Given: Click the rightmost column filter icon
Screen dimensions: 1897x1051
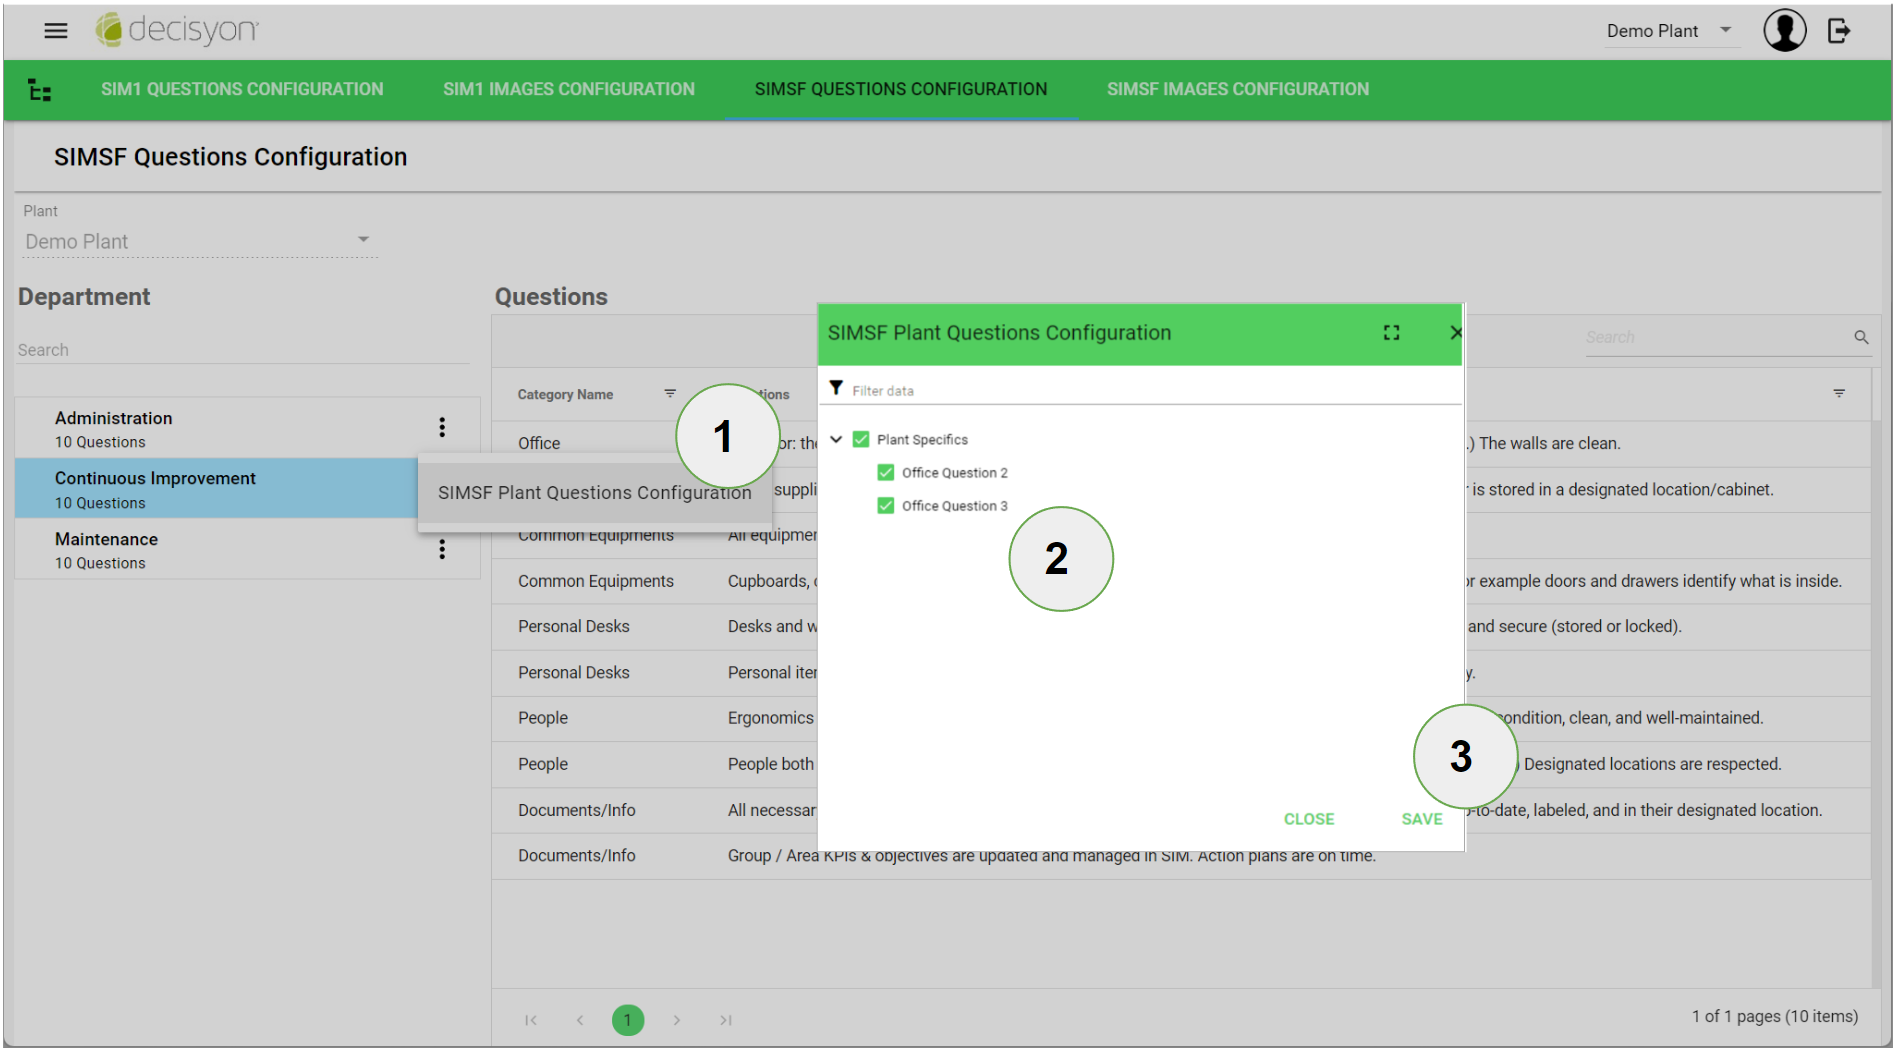Looking at the screenshot, I should (x=1839, y=394).
